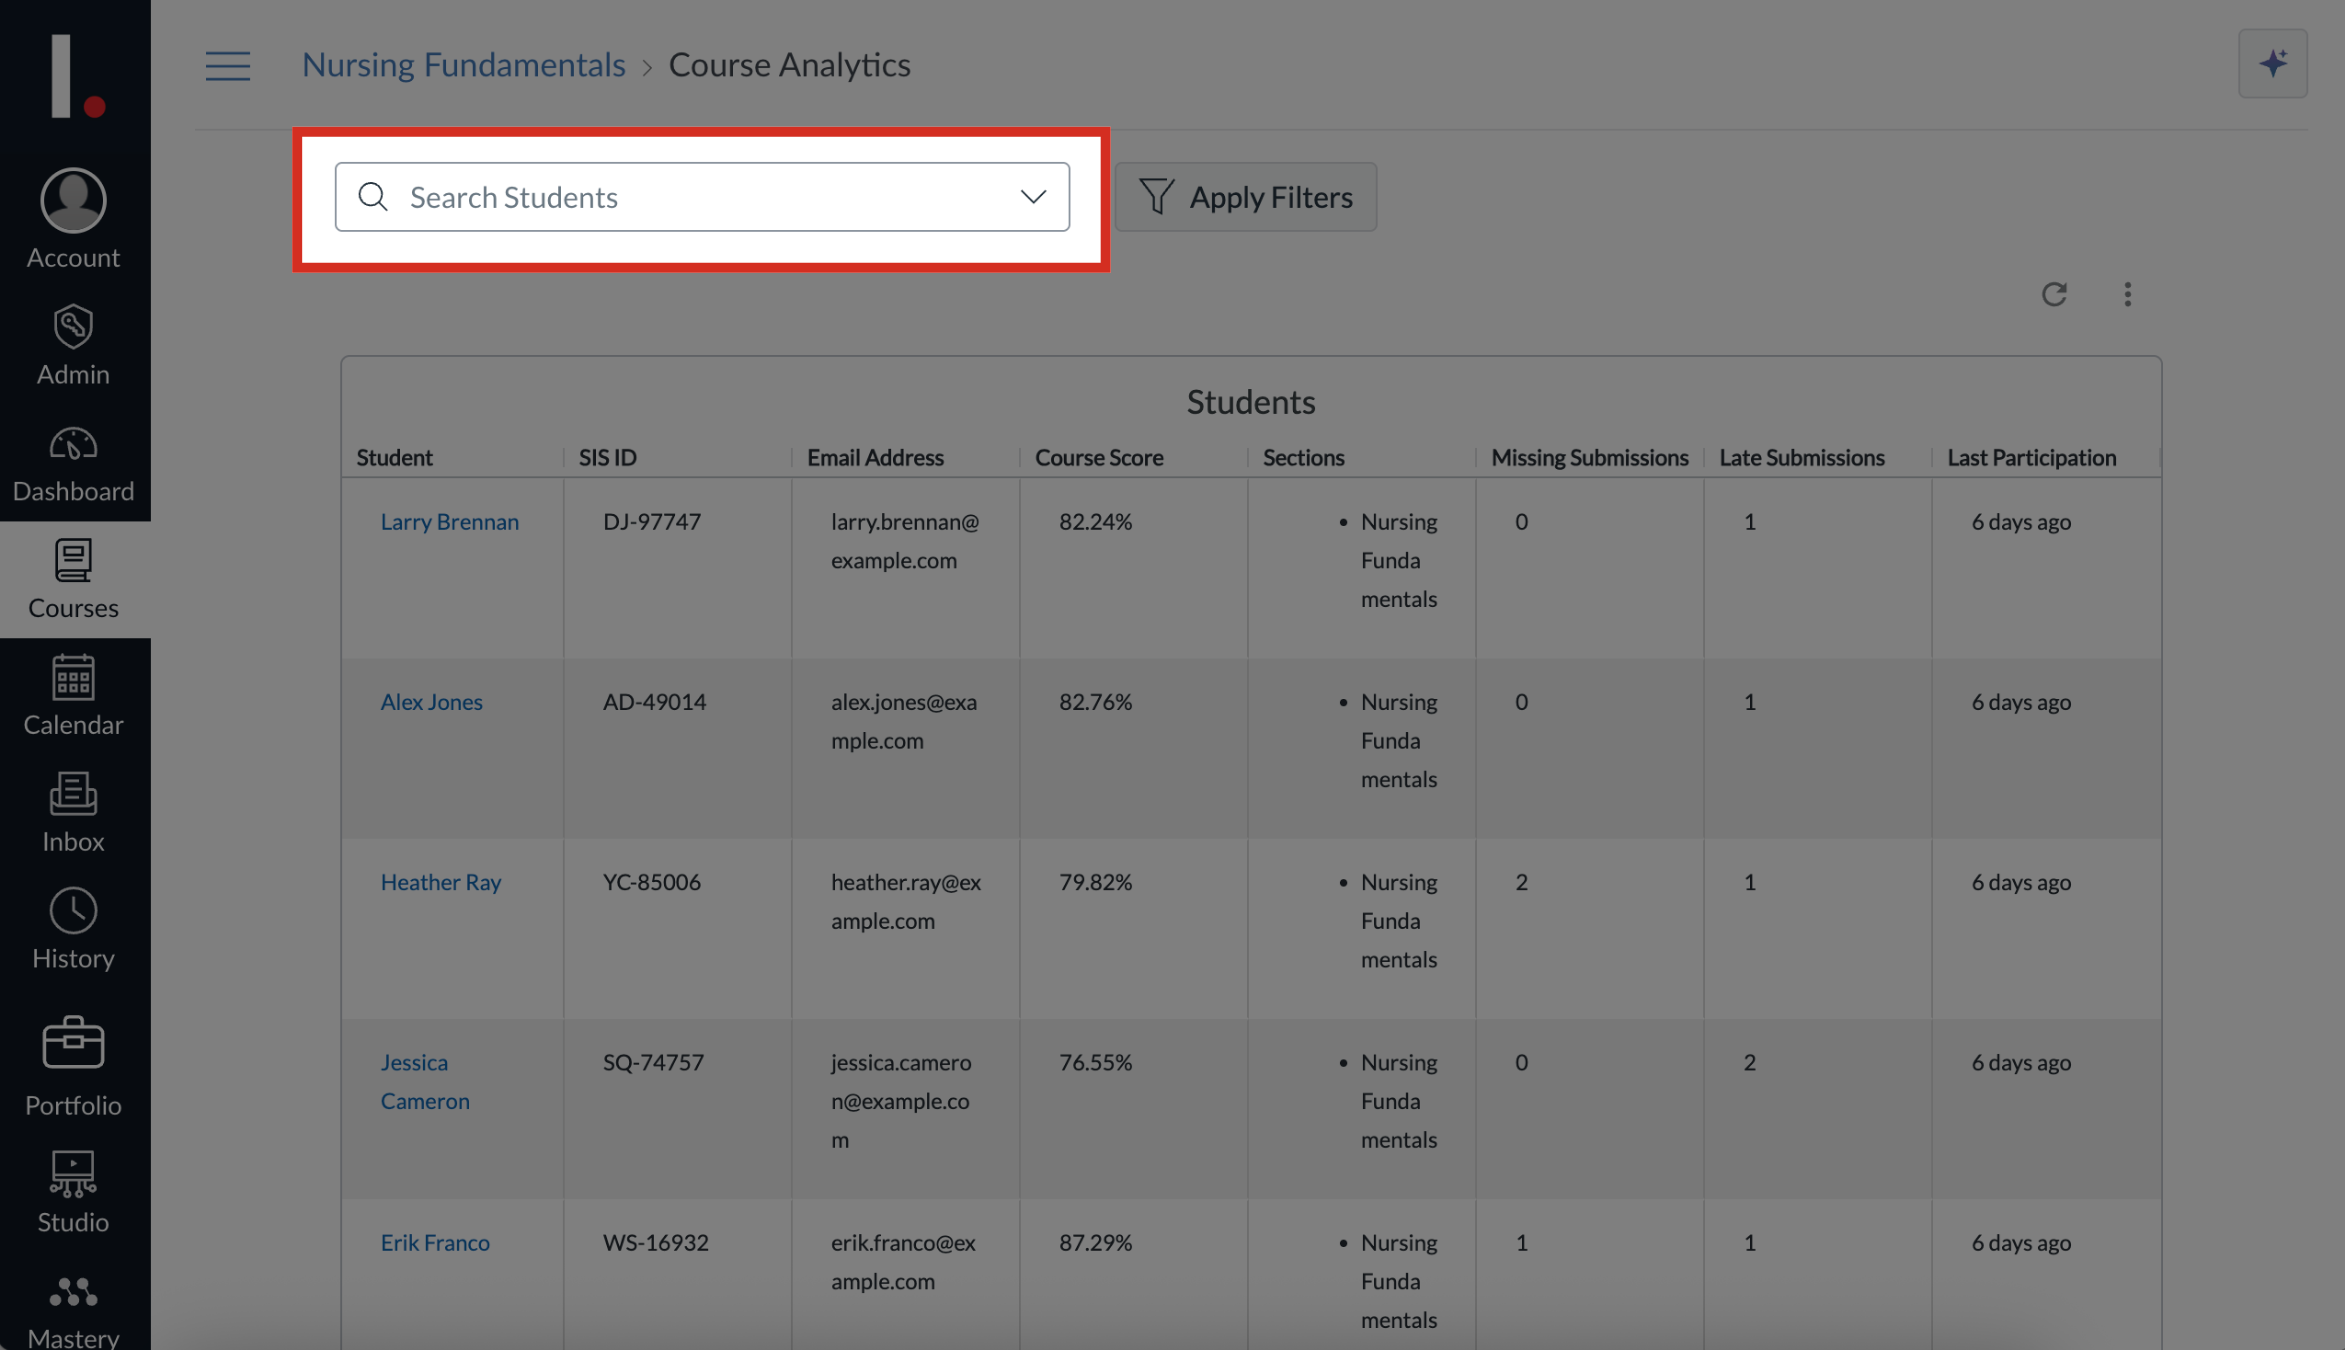Image resolution: width=2345 pixels, height=1350 pixels.
Task: Reload the Students table with the refresh icon
Action: (x=2054, y=294)
